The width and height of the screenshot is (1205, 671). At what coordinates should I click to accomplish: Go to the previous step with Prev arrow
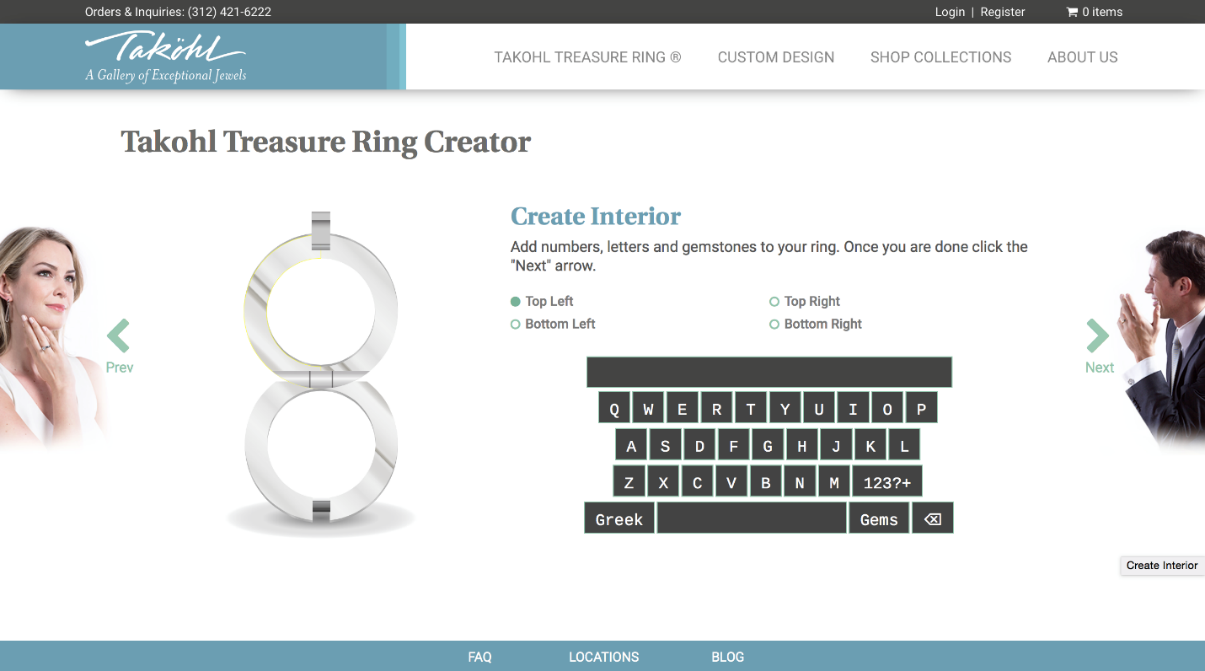tap(119, 346)
